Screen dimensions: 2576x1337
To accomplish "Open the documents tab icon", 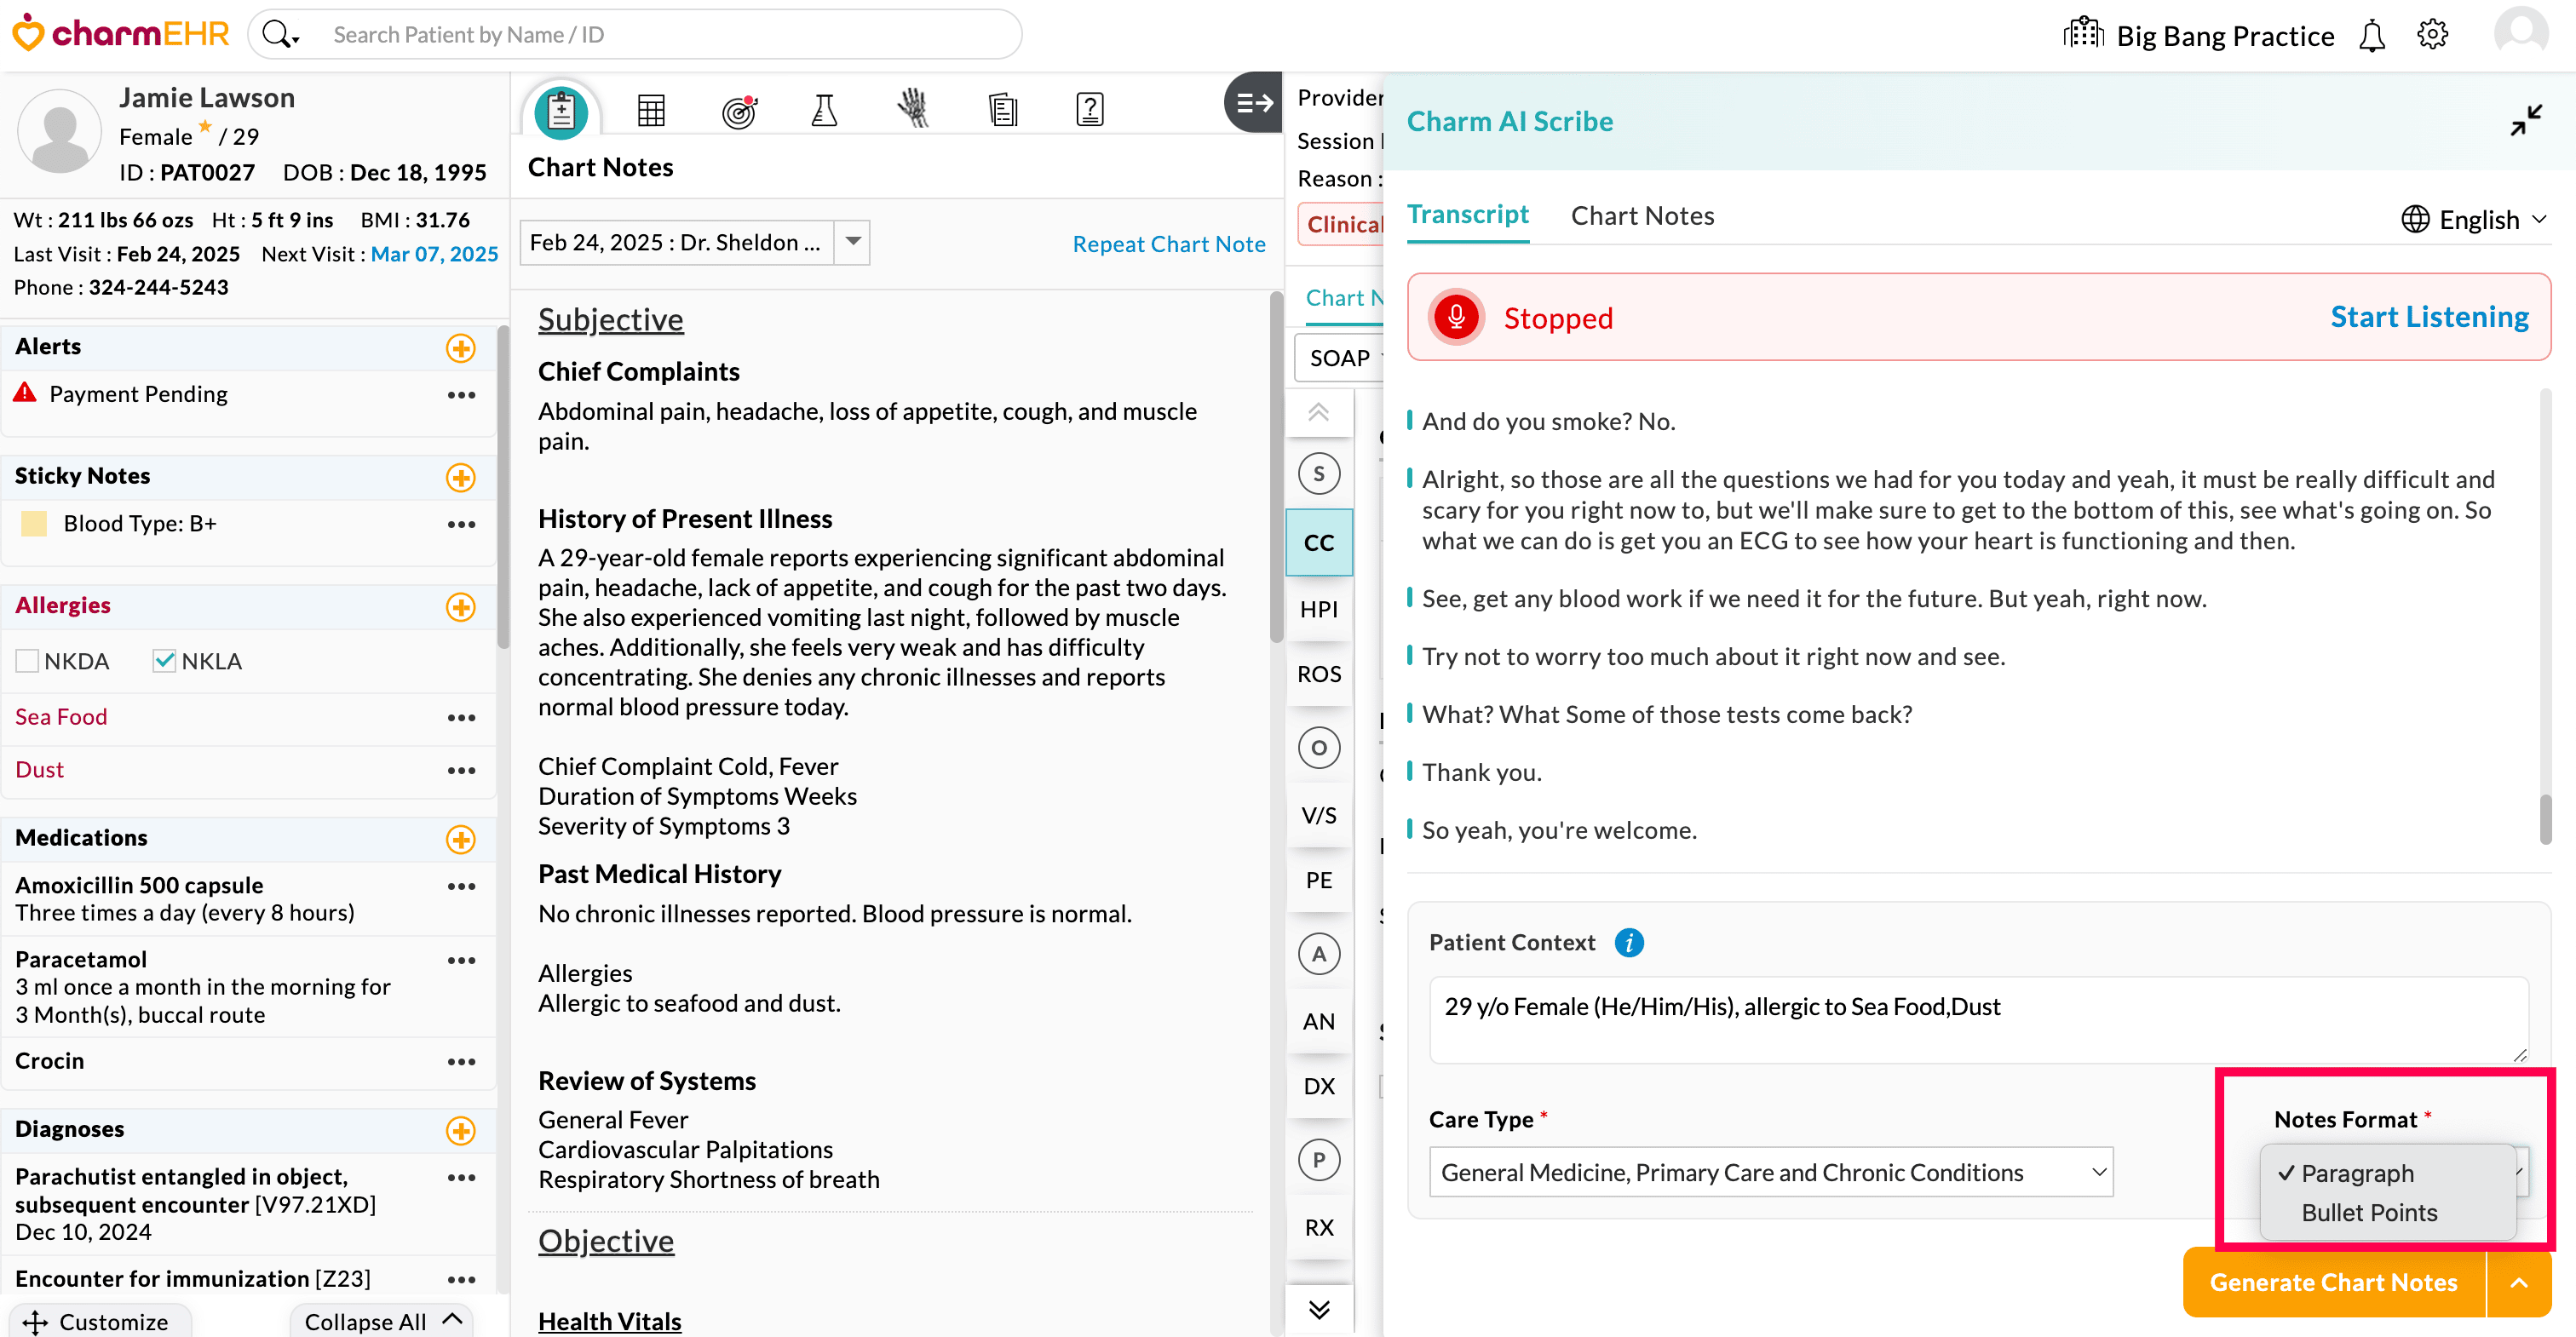I will click(1003, 109).
